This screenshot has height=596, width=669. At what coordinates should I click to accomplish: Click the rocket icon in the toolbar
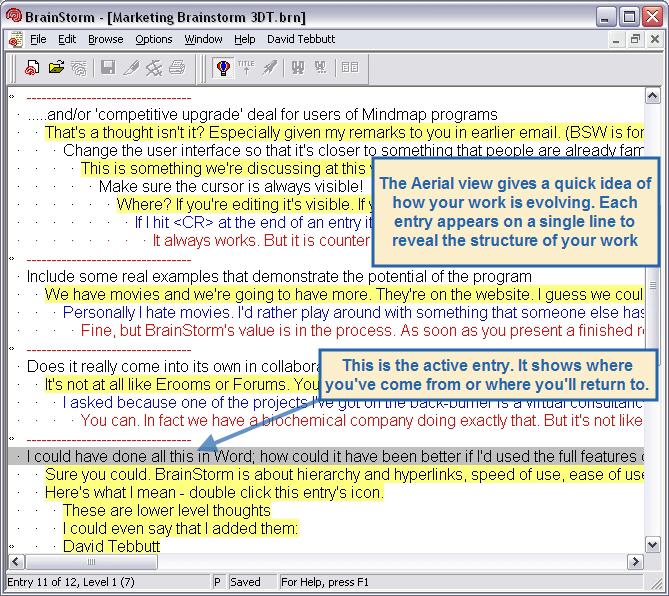click(269, 68)
